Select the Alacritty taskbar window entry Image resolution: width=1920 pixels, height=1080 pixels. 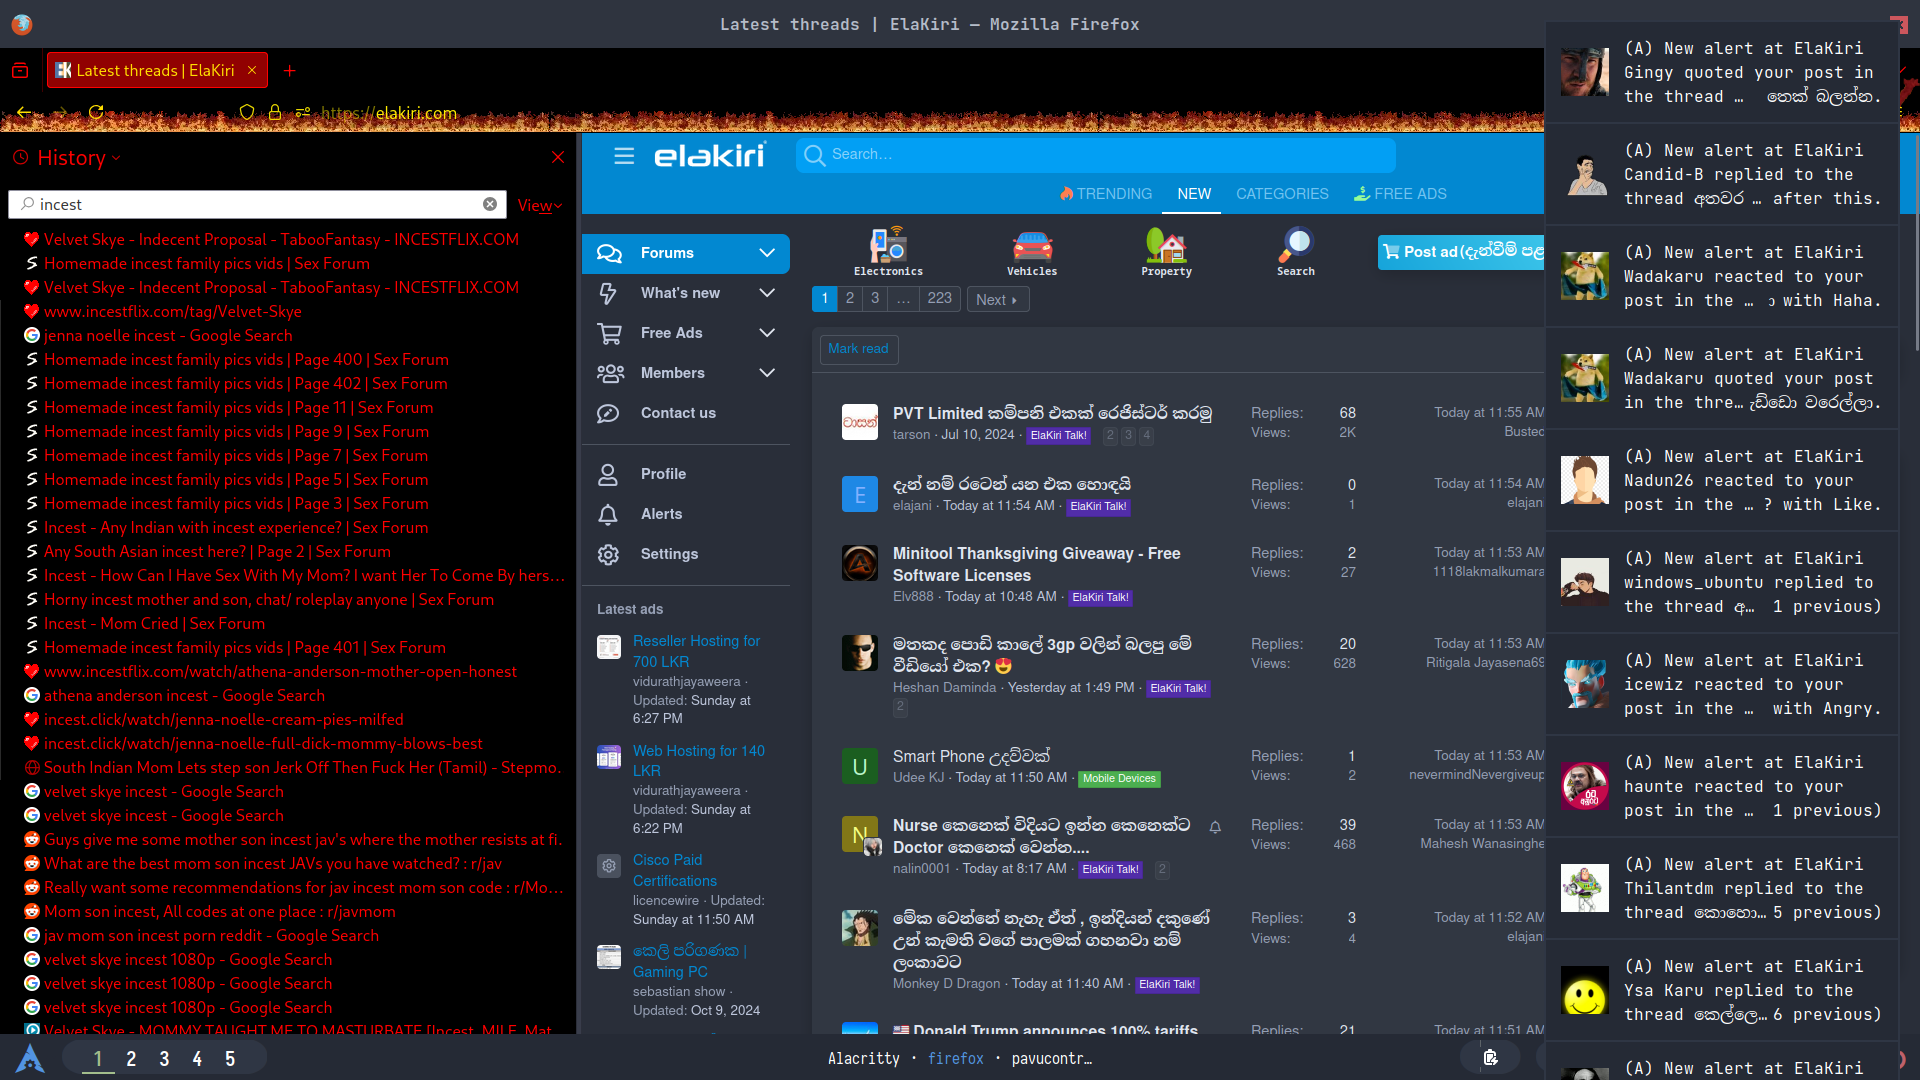pos(864,1058)
